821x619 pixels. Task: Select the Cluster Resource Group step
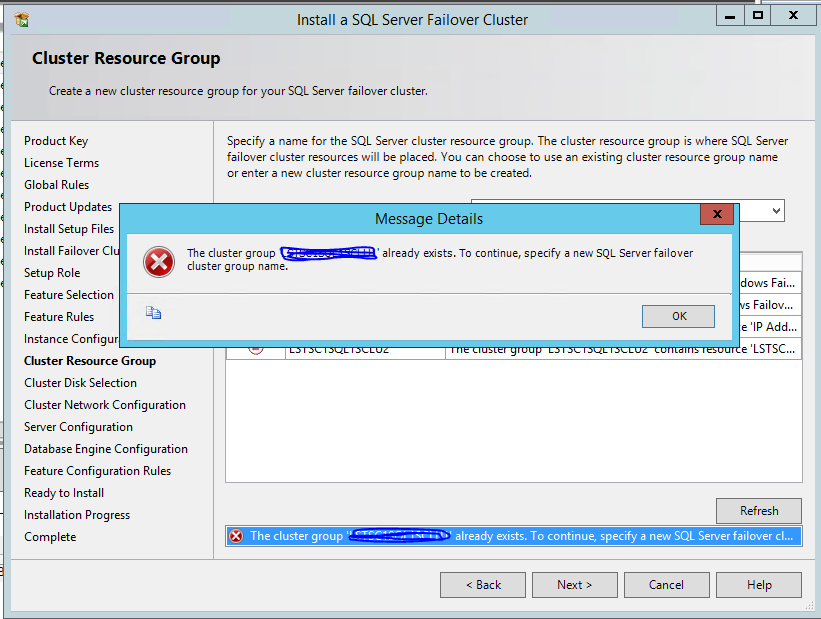click(90, 361)
